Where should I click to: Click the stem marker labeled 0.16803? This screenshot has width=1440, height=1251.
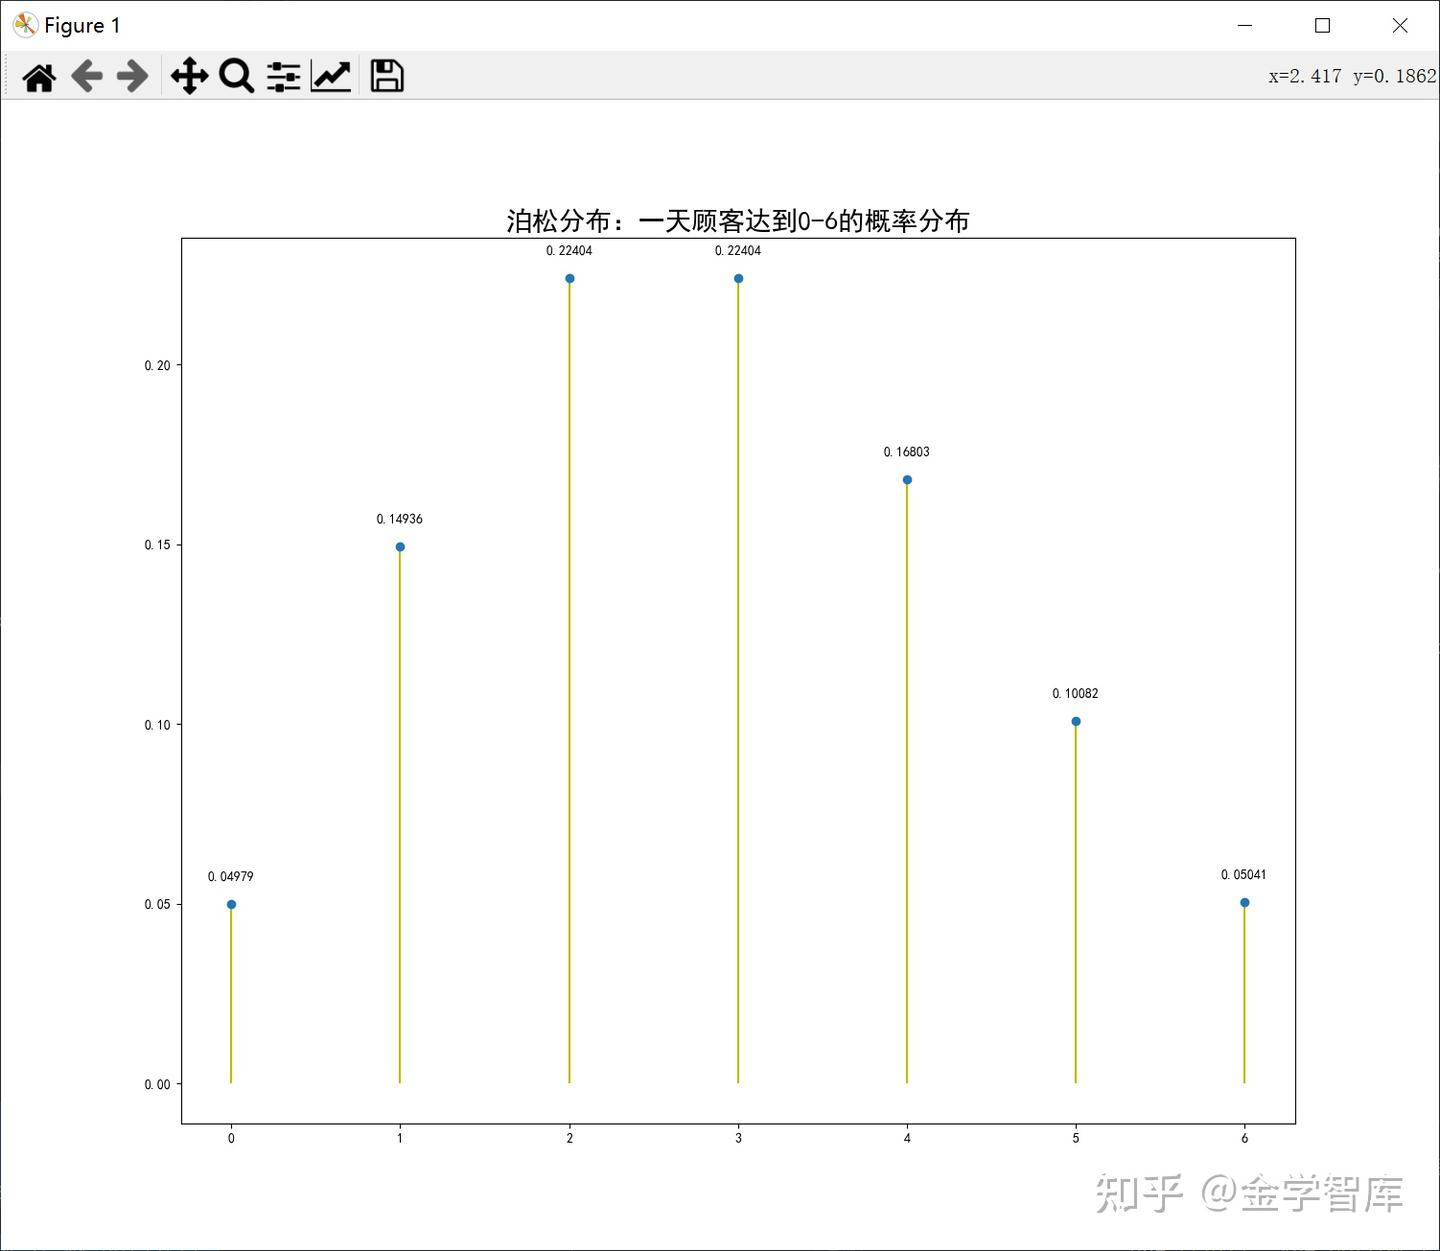pos(907,479)
